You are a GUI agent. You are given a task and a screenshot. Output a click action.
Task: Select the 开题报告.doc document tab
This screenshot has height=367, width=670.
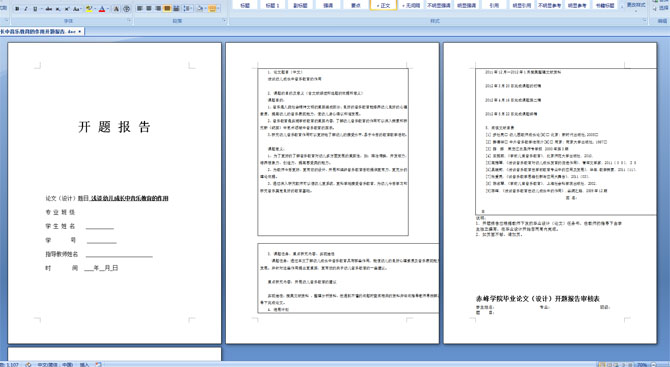pyautogui.click(x=41, y=32)
